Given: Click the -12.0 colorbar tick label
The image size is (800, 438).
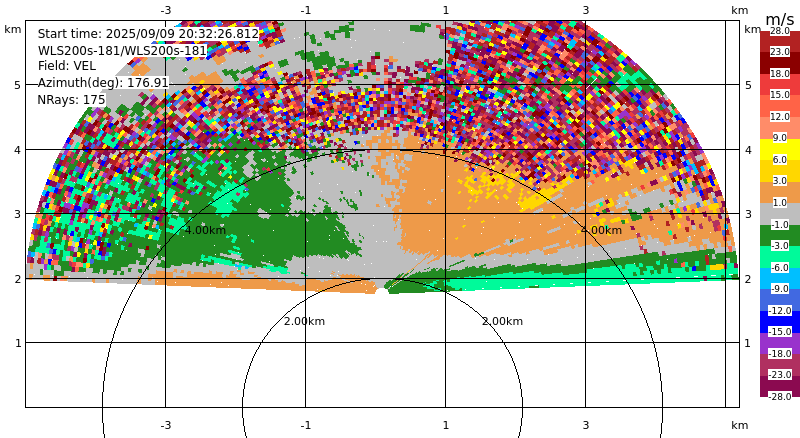Looking at the screenshot, I should click(x=780, y=310).
